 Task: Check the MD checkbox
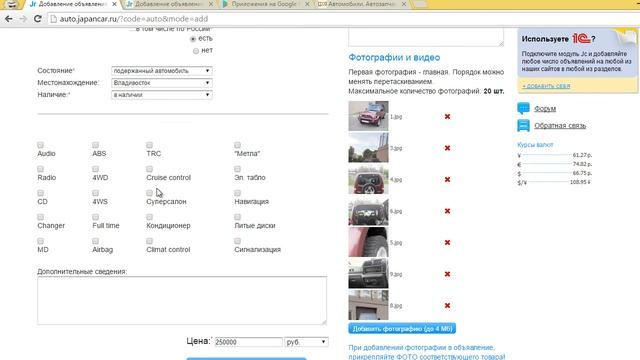coord(40,241)
